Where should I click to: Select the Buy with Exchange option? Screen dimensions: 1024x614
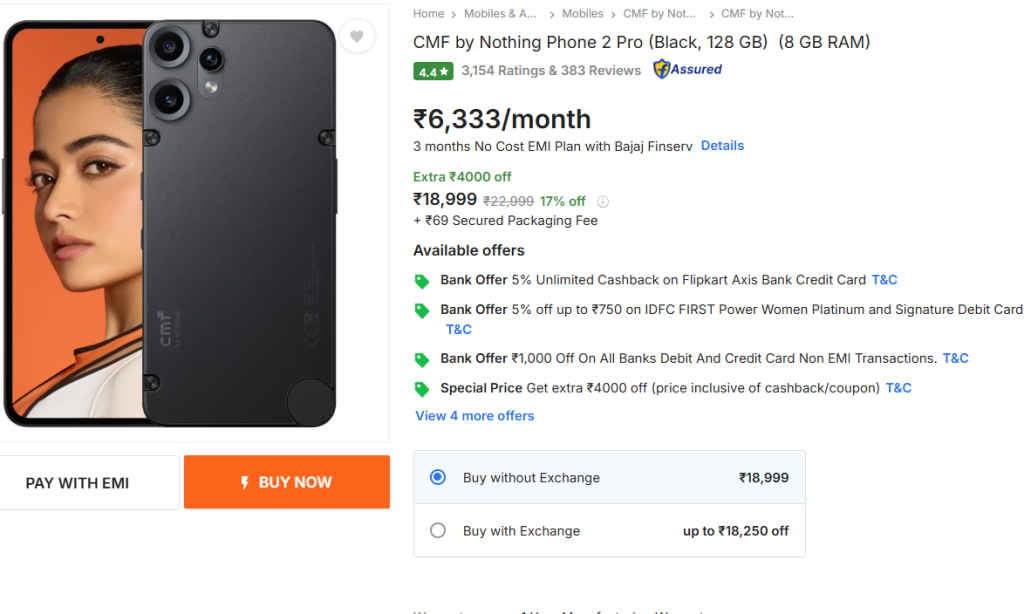[437, 531]
